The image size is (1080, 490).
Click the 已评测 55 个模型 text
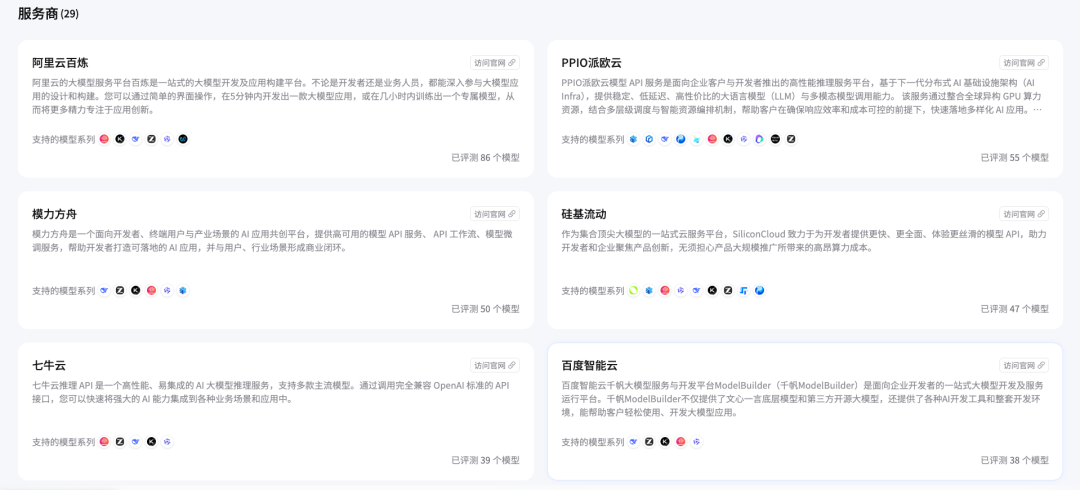point(1015,158)
